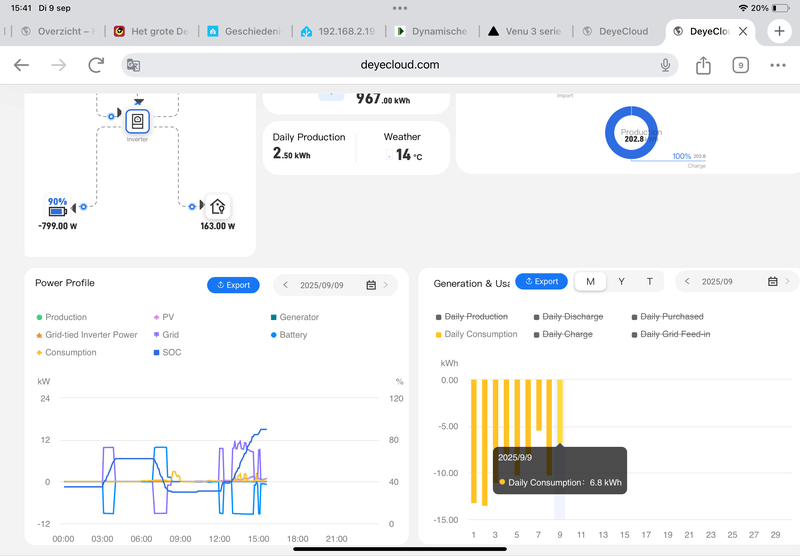
Task: Show the Daily Discharge series
Action: point(568,317)
